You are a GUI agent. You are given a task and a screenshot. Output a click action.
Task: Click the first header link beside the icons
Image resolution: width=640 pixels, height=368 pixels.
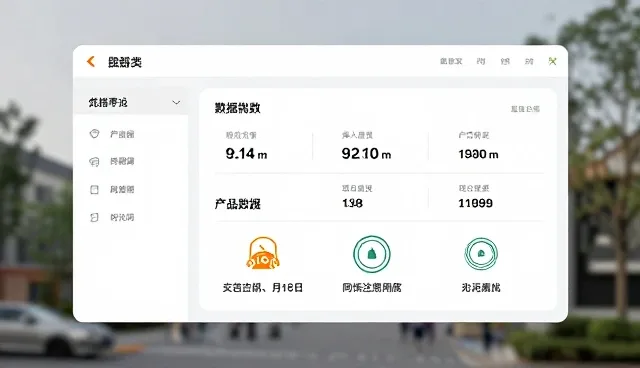tap(451, 61)
